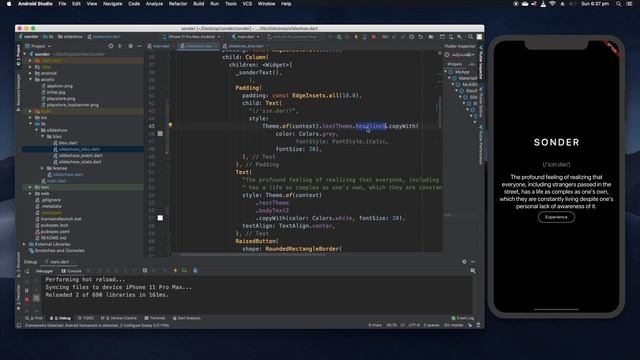Open the Find tool window button
The width and height of the screenshot is (640, 360).
pos(33,318)
